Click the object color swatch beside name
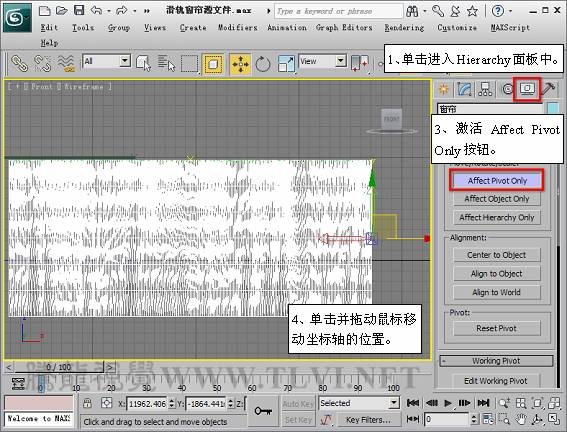 coord(553,108)
